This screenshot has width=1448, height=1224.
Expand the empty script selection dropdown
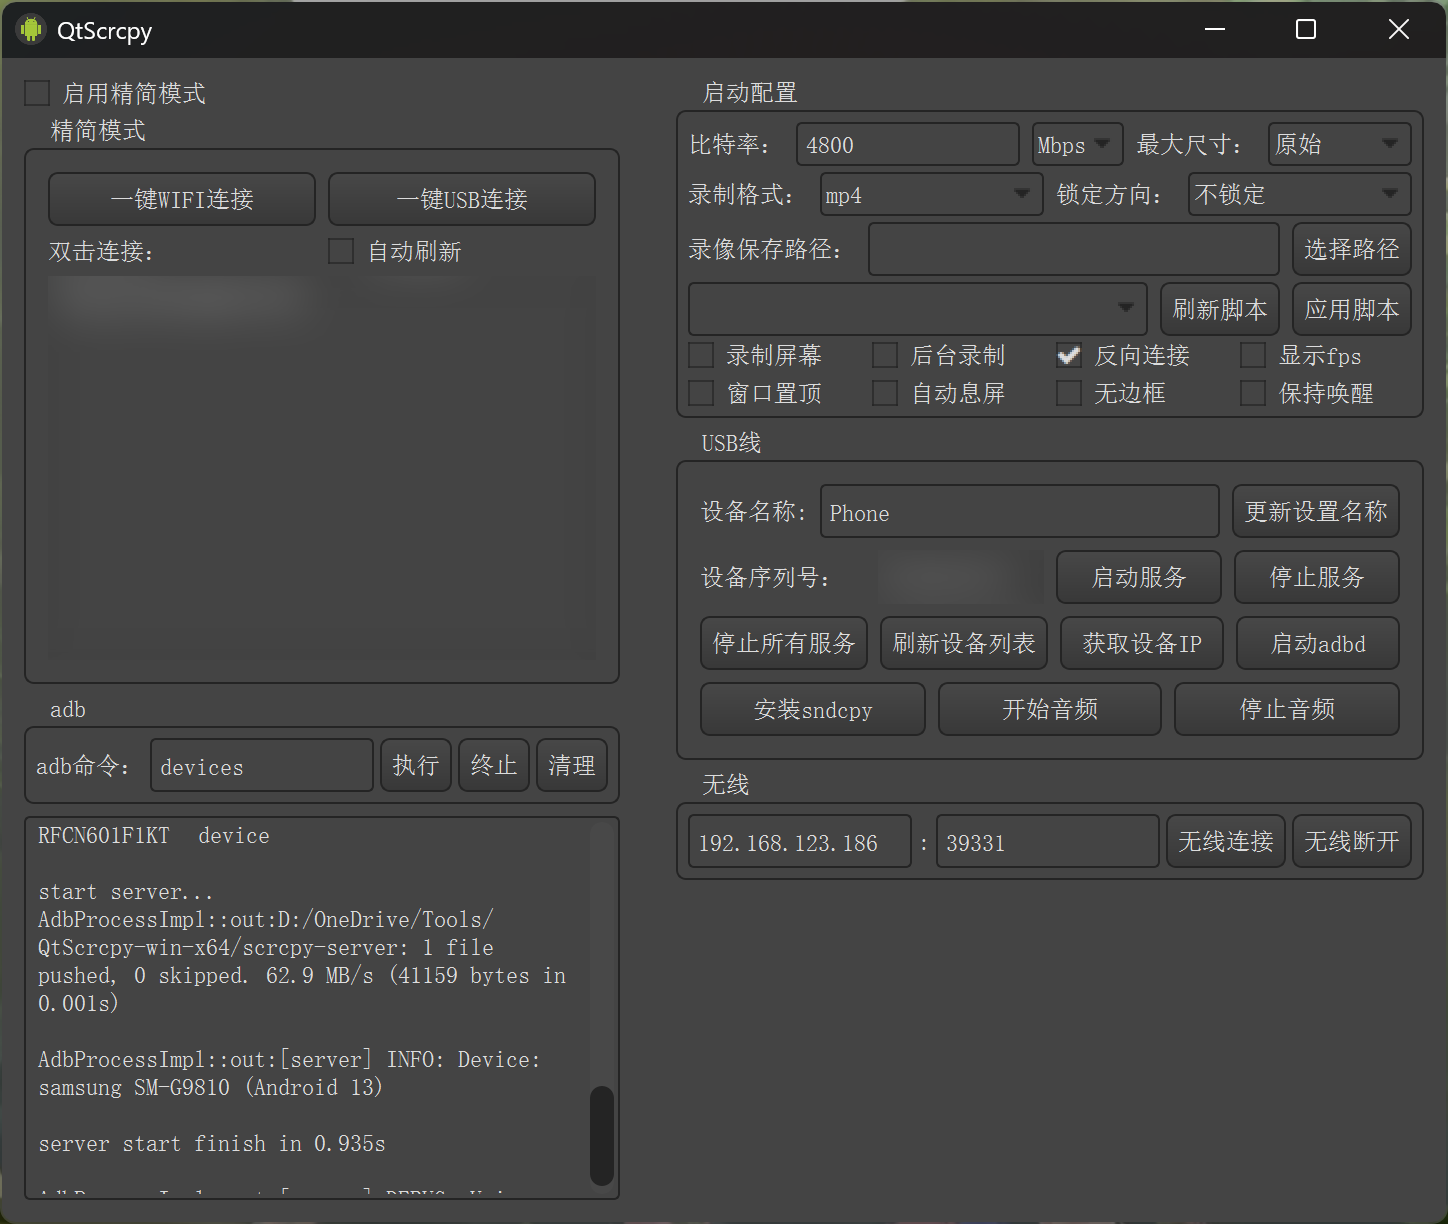pyautogui.click(x=918, y=309)
